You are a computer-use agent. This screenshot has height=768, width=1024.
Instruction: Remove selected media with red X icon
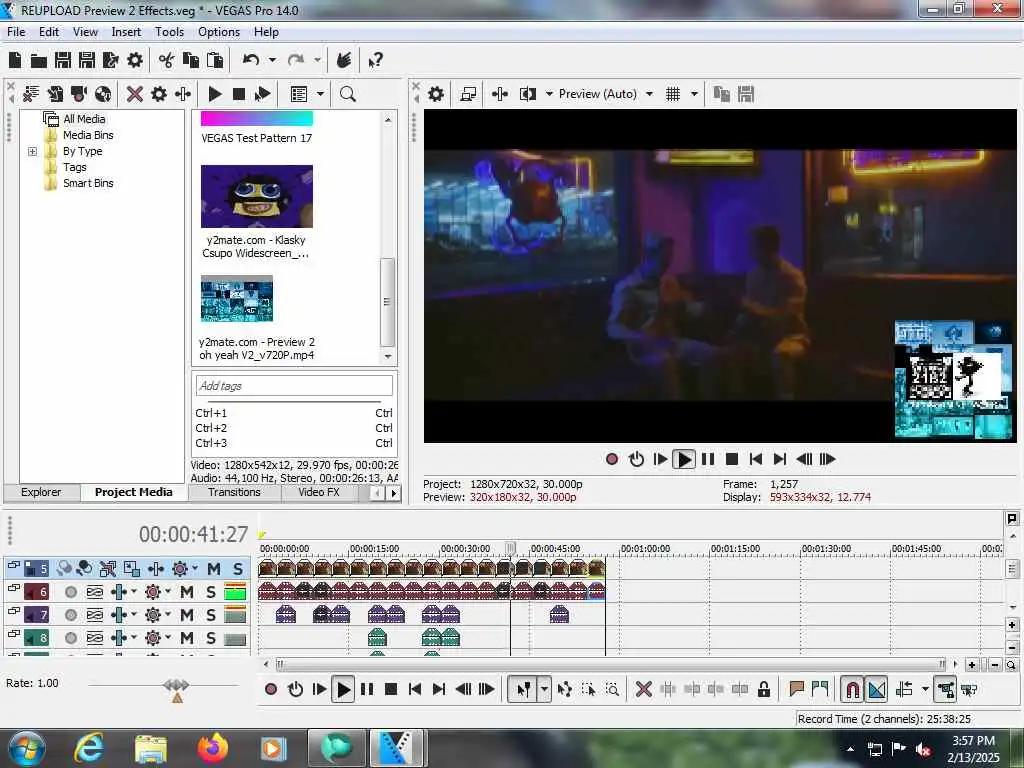click(x=135, y=94)
